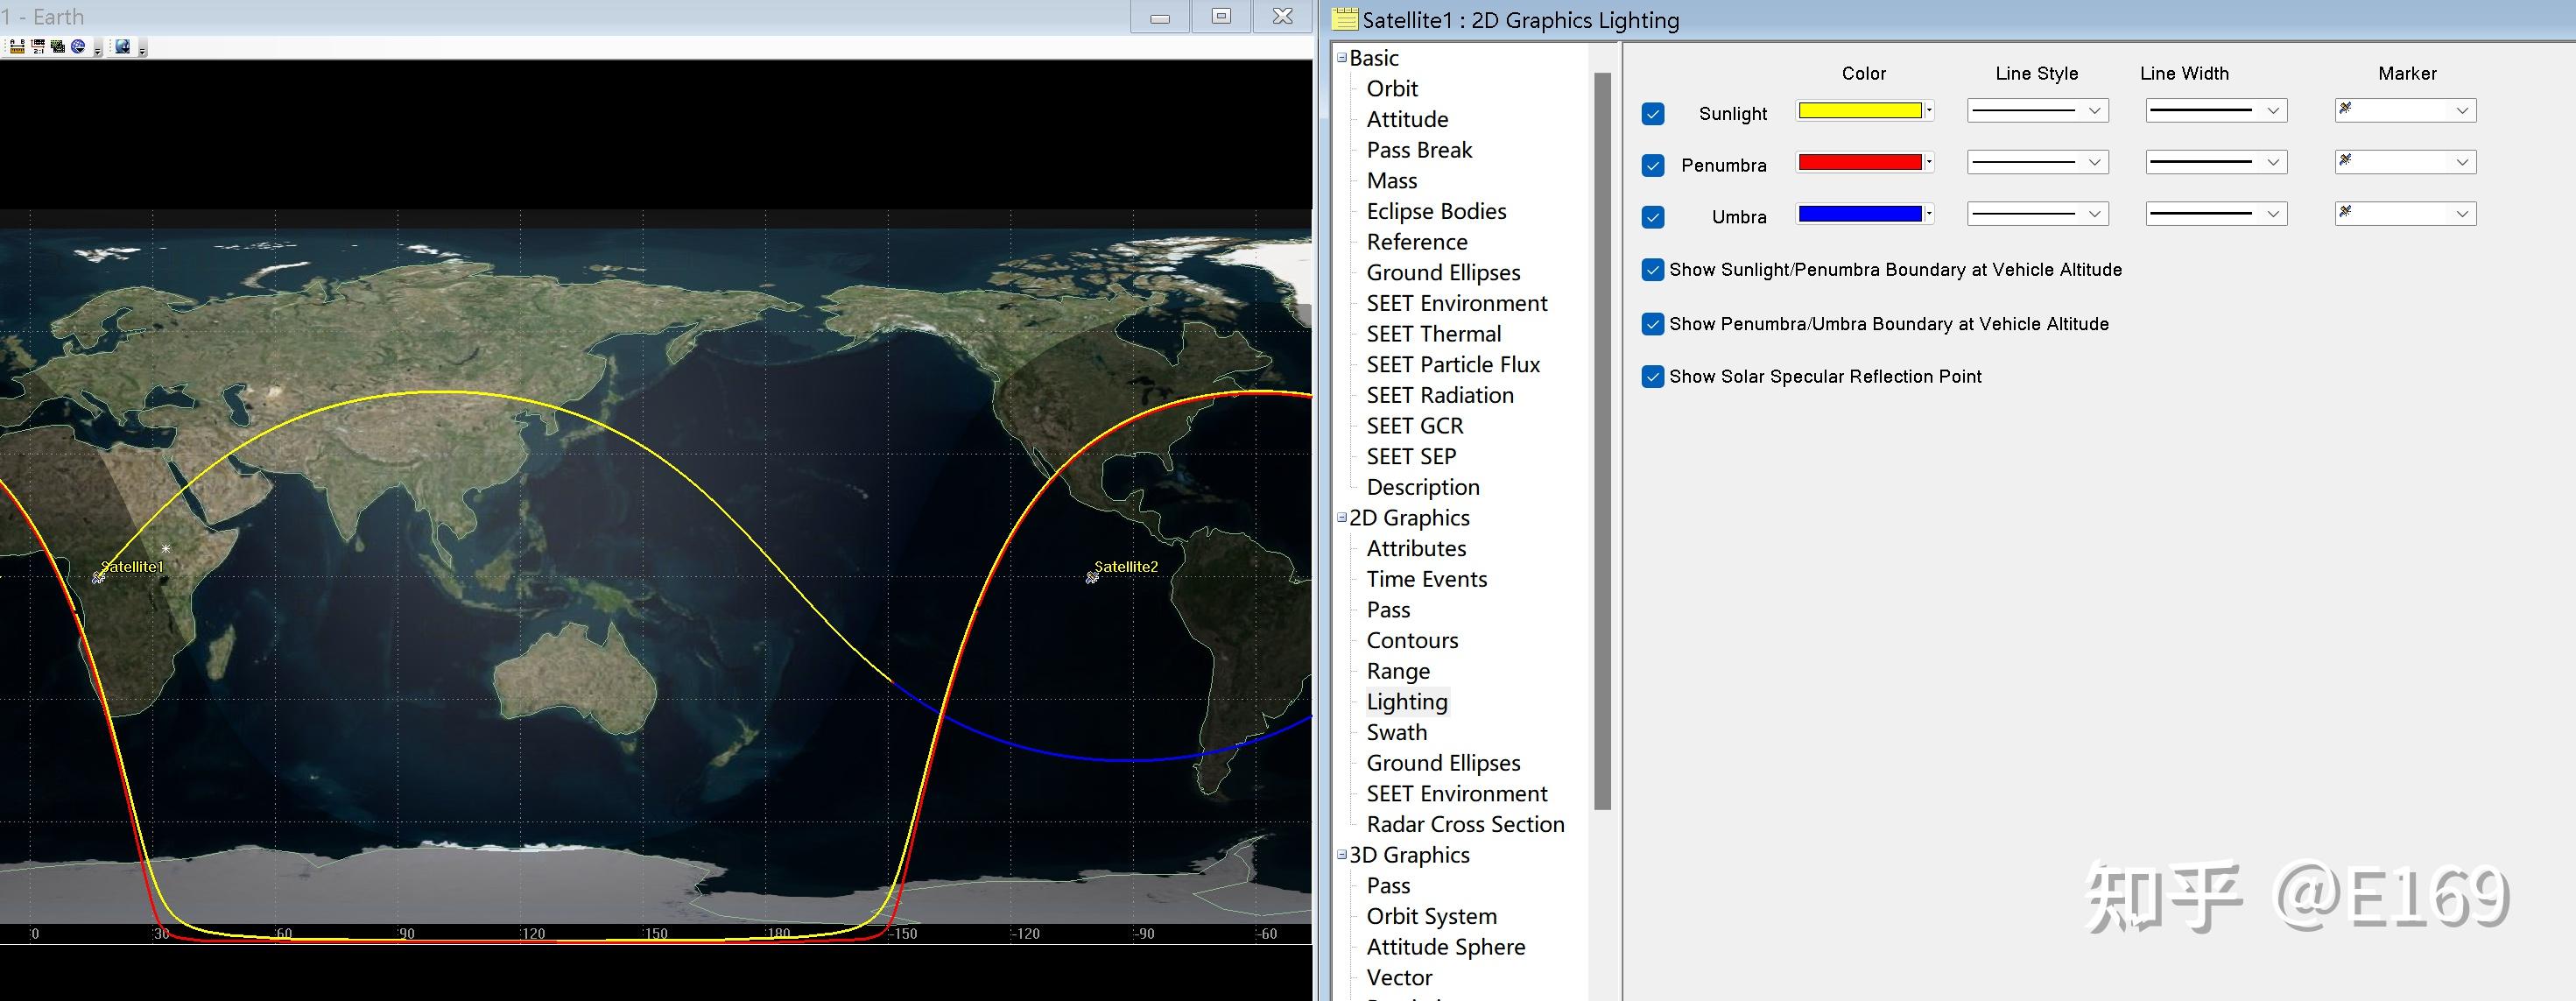This screenshot has width=2576, height=1001.
Task: Click the red Penumbra color swatch
Action: coord(1859,162)
